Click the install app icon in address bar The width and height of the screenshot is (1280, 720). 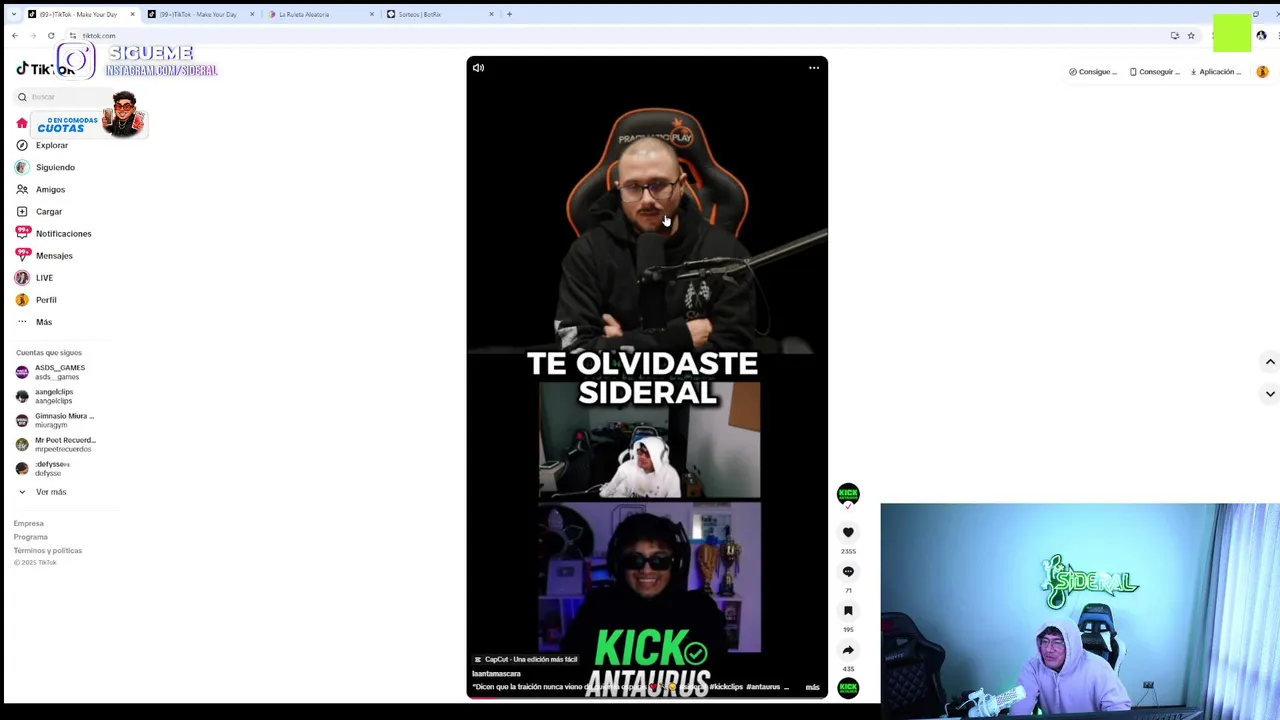click(1175, 36)
